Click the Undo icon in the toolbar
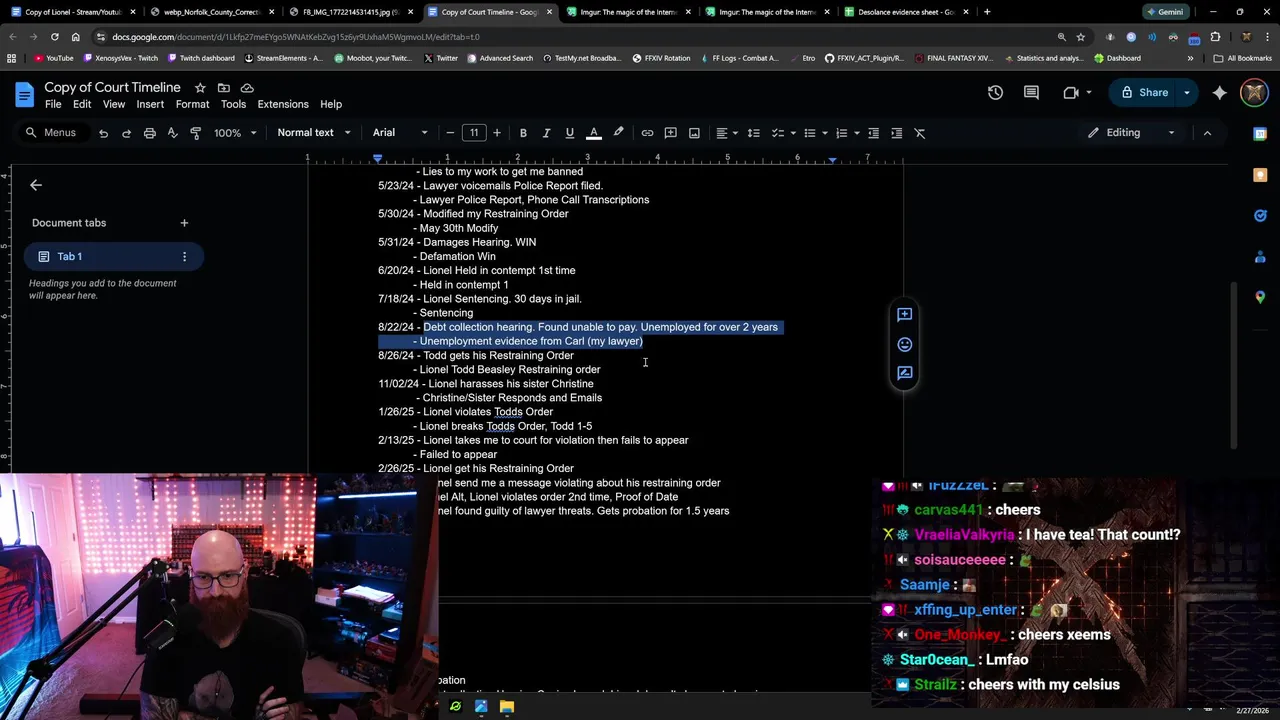The image size is (1280, 720). coord(103,133)
